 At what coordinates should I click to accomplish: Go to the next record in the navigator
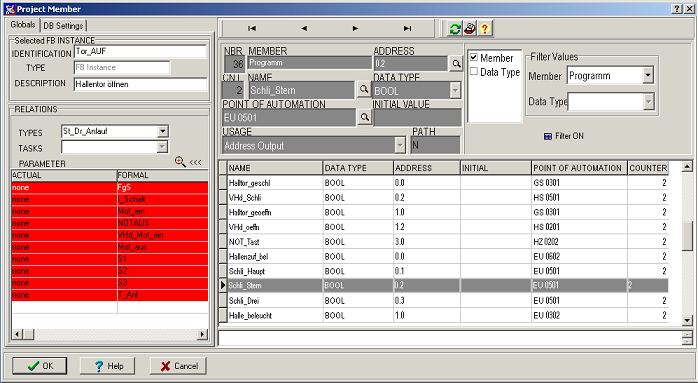(x=355, y=29)
